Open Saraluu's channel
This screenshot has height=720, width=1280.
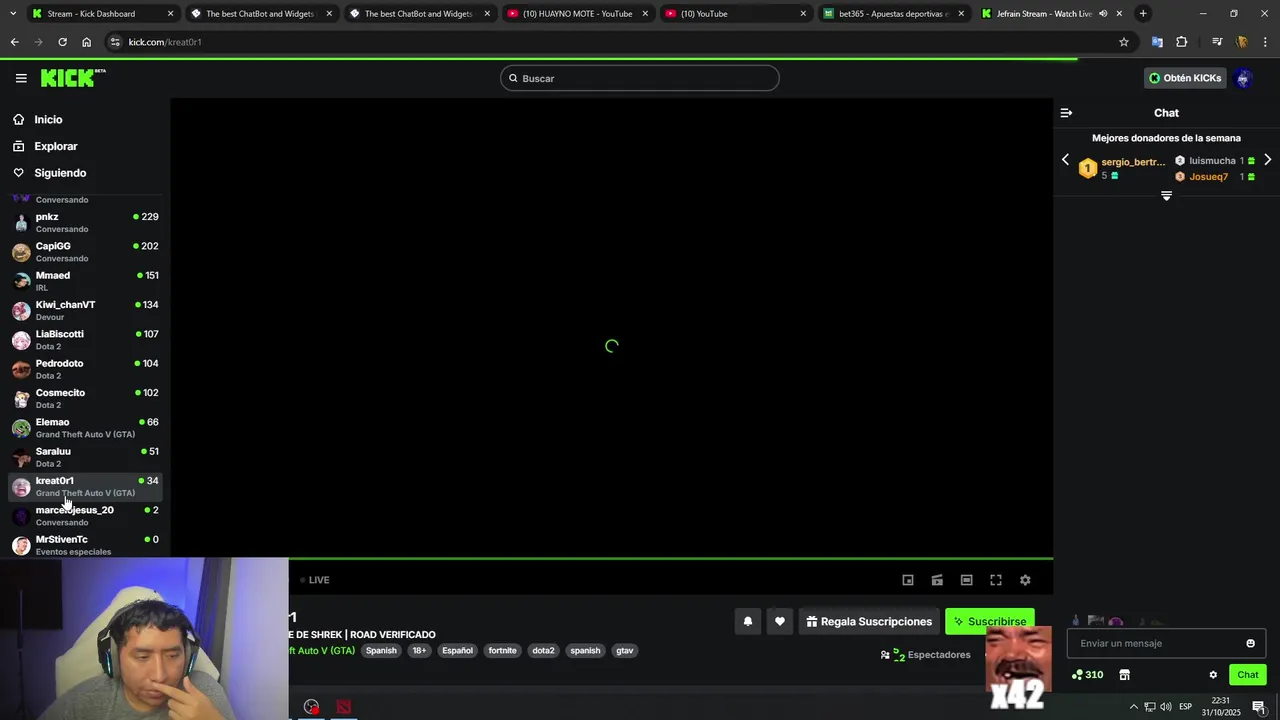pos(85,457)
